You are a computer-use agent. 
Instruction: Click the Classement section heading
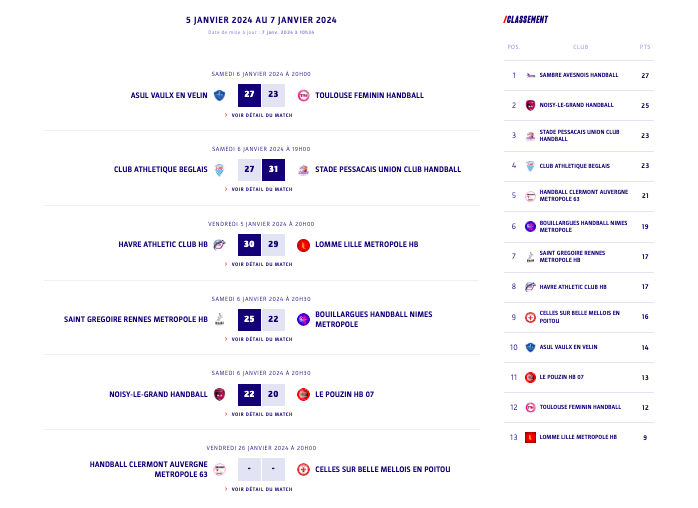coord(526,19)
